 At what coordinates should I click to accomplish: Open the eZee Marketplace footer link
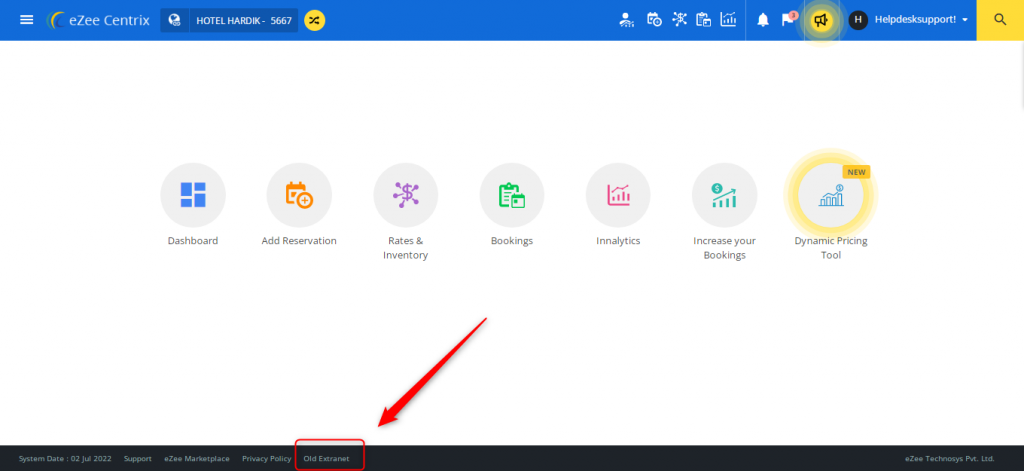[197, 459]
